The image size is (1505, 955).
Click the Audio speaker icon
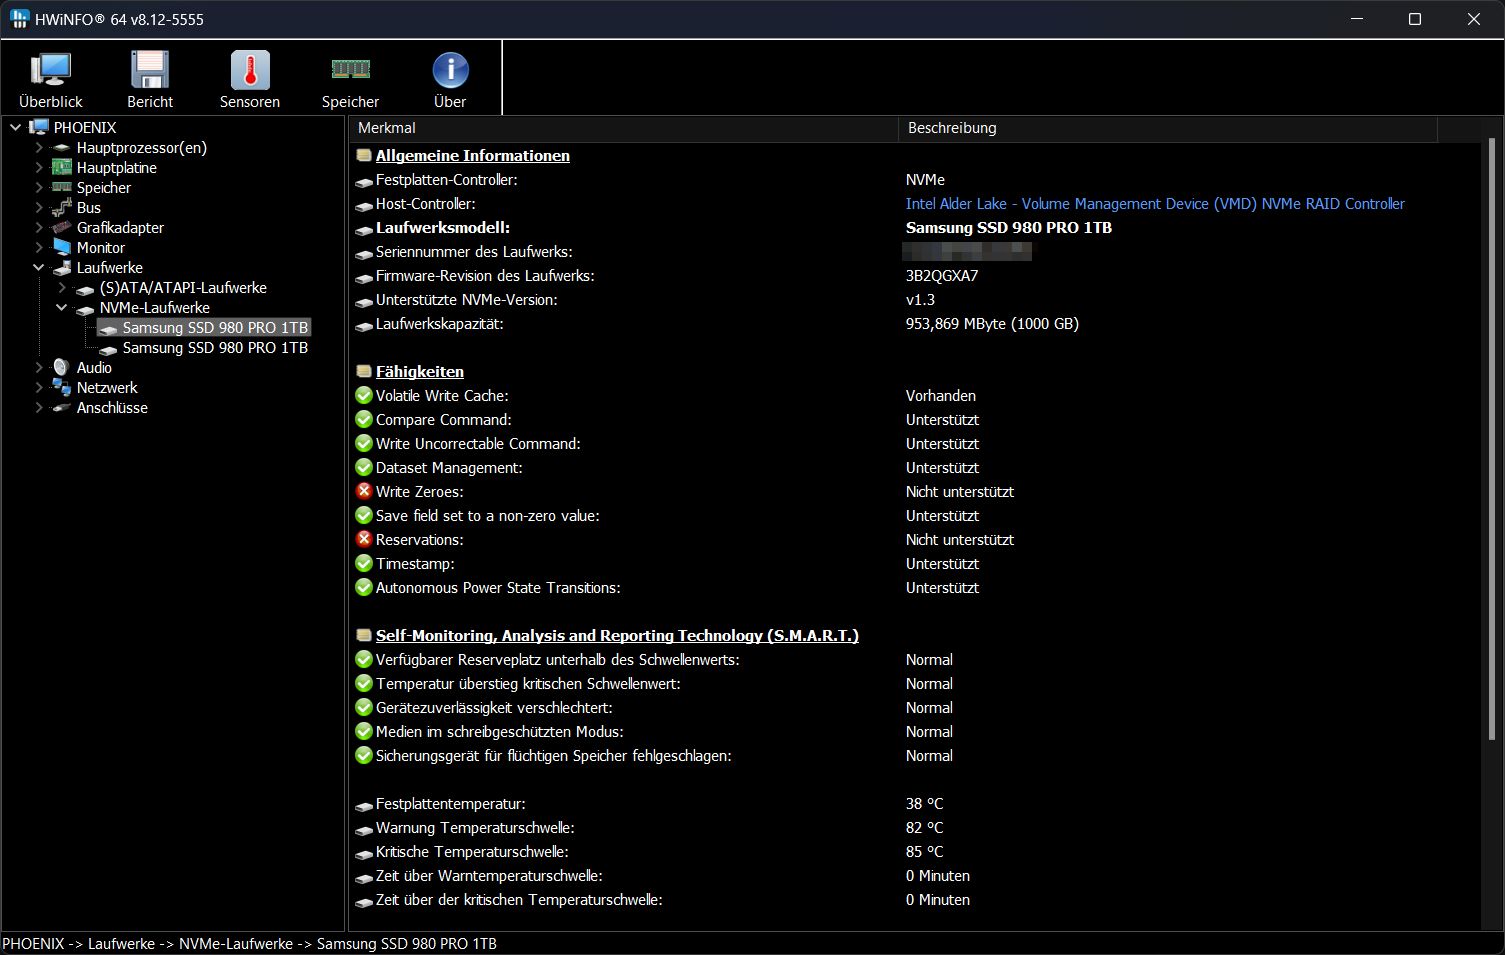[61, 367]
